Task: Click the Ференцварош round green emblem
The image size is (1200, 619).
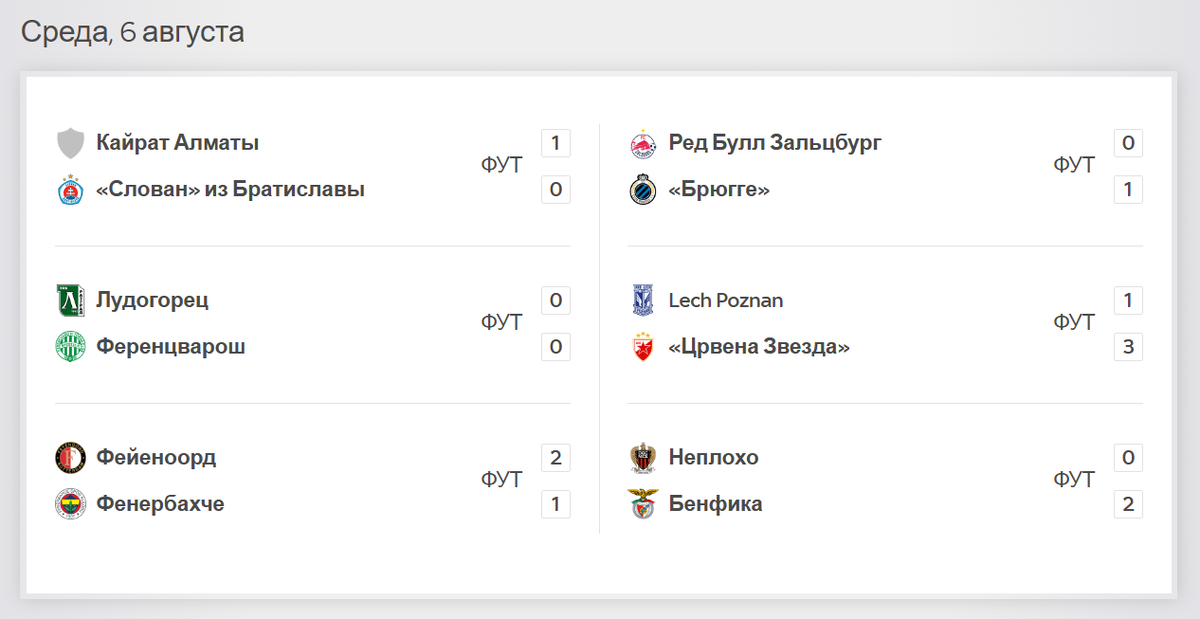Action: pyautogui.click(x=70, y=347)
